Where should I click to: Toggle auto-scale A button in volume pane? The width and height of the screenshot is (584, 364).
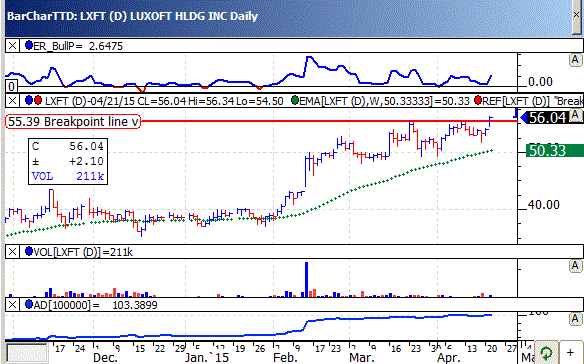tap(575, 266)
